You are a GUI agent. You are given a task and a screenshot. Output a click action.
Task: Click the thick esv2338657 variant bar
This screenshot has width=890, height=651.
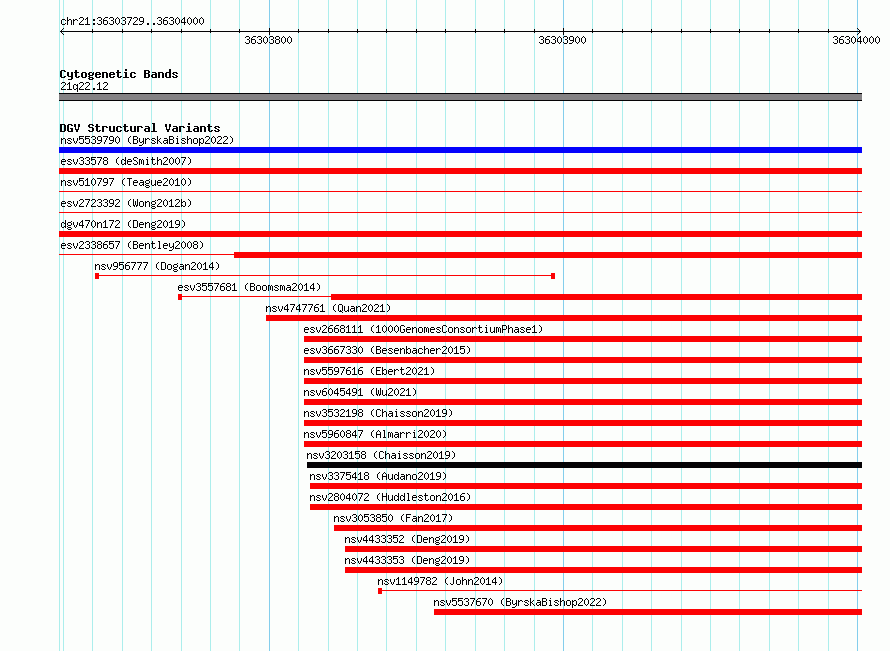[548, 255]
